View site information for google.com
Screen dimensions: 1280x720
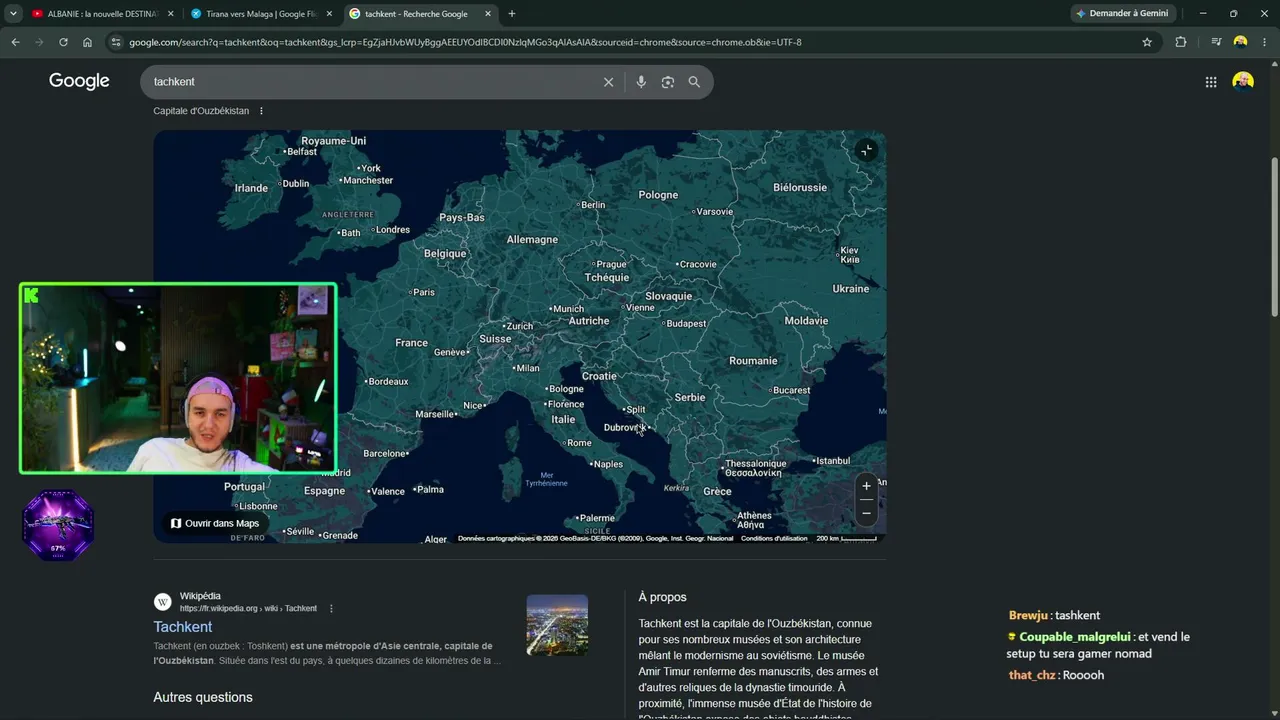[116, 42]
